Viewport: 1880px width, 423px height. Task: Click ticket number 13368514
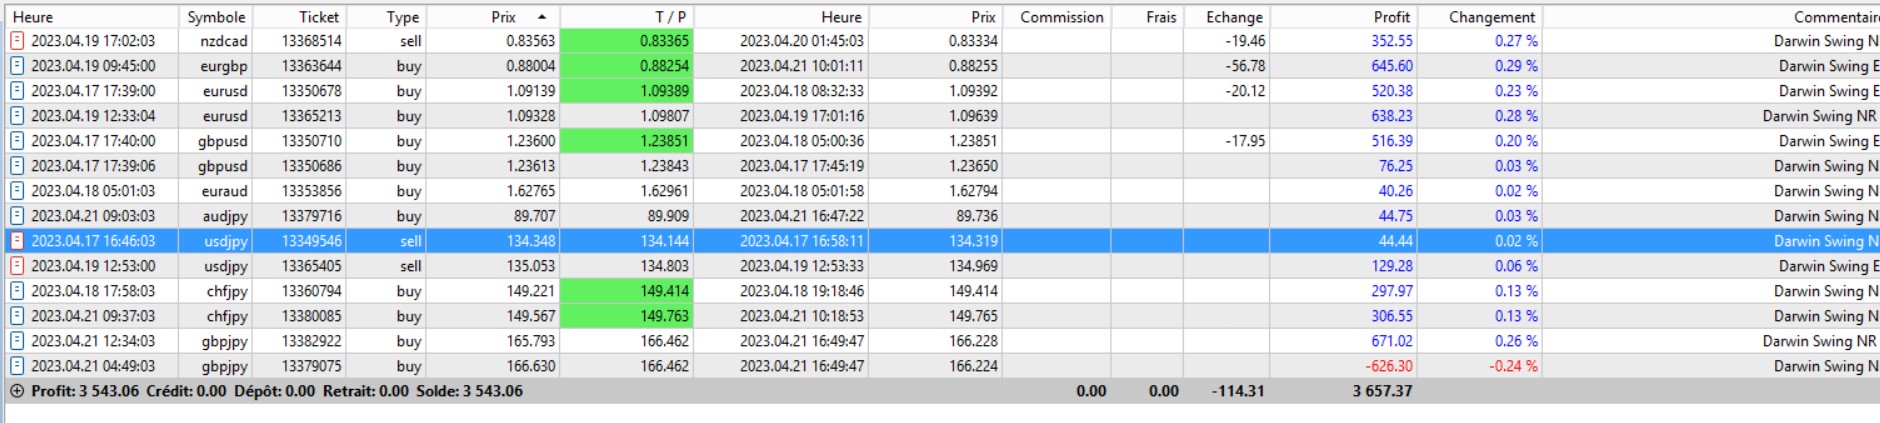pyautogui.click(x=312, y=41)
